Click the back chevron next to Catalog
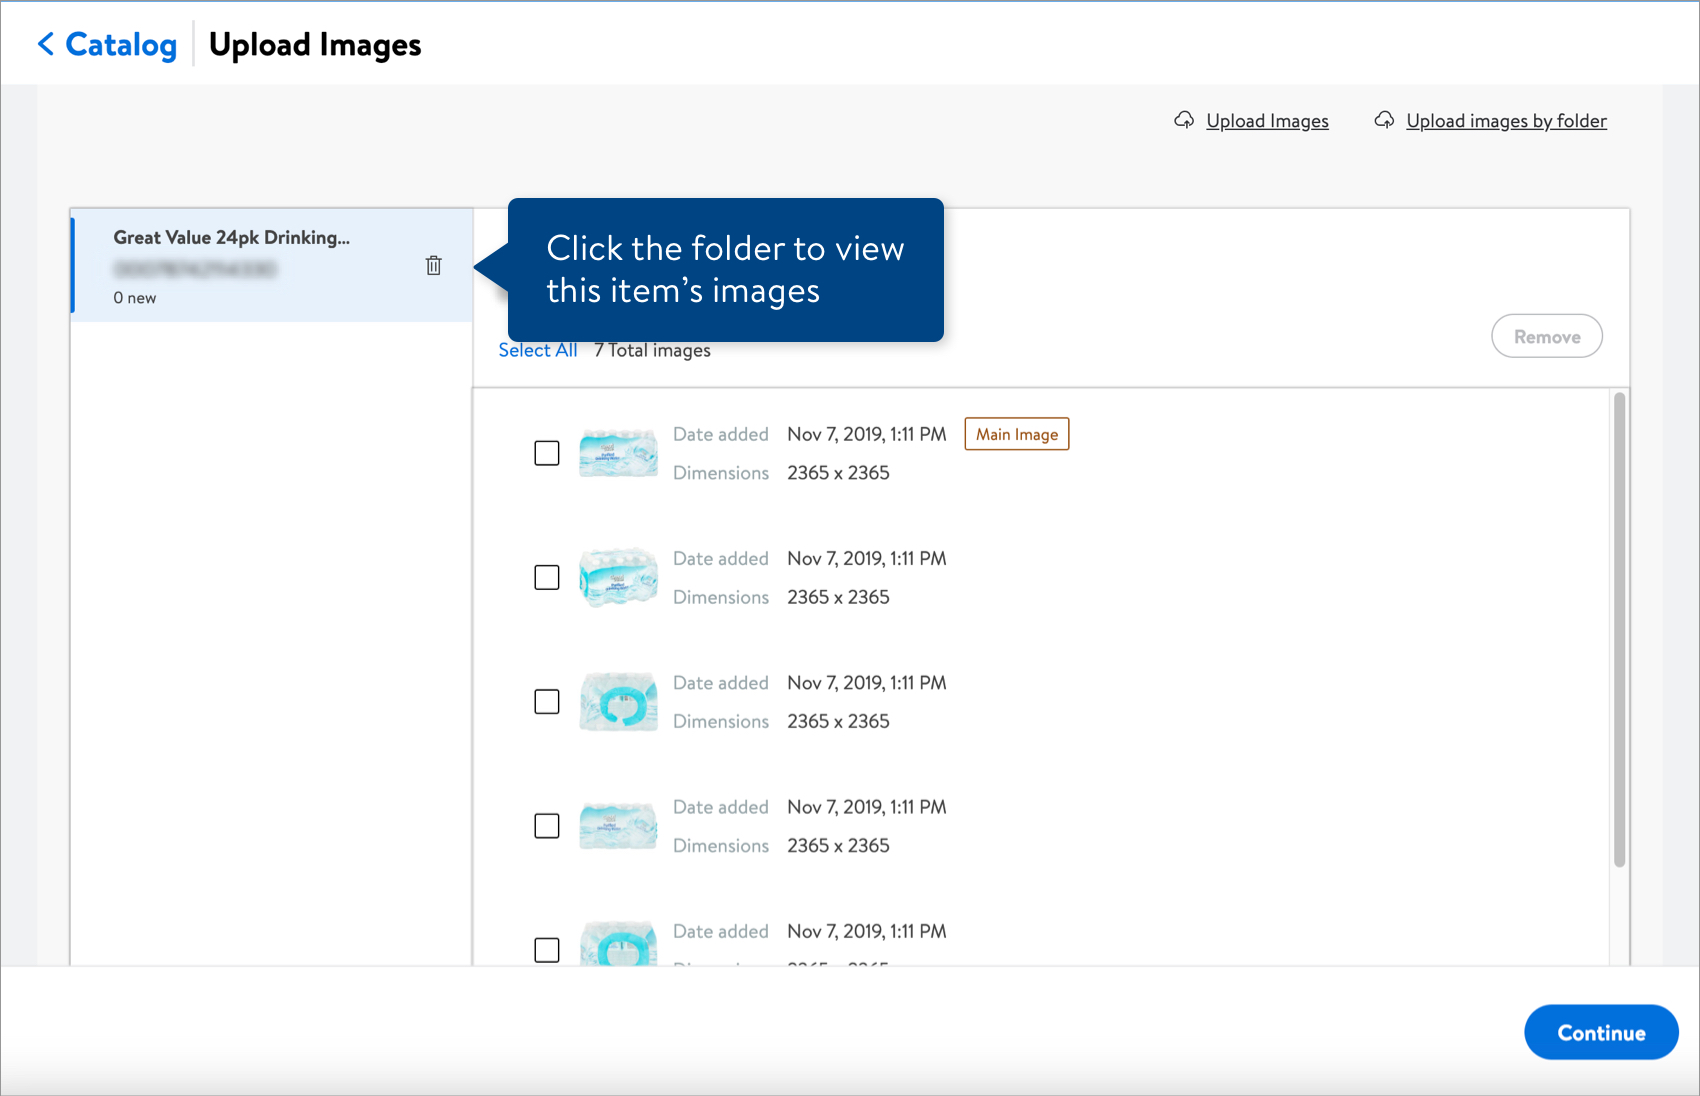The height and width of the screenshot is (1096, 1700). [x=44, y=44]
